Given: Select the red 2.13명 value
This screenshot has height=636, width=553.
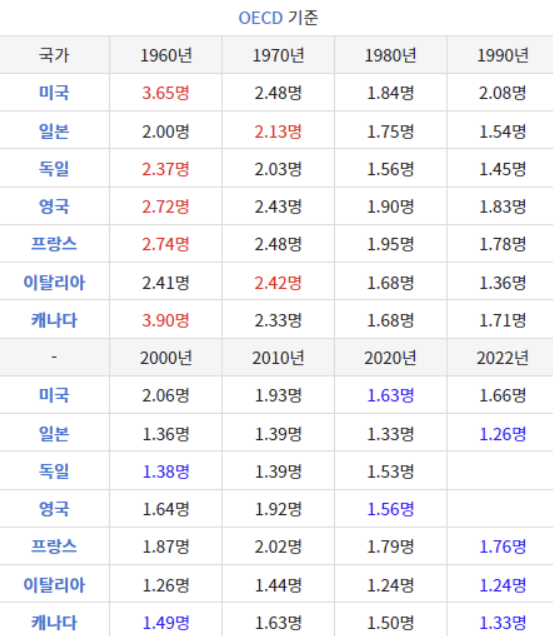Looking at the screenshot, I should [278, 131].
